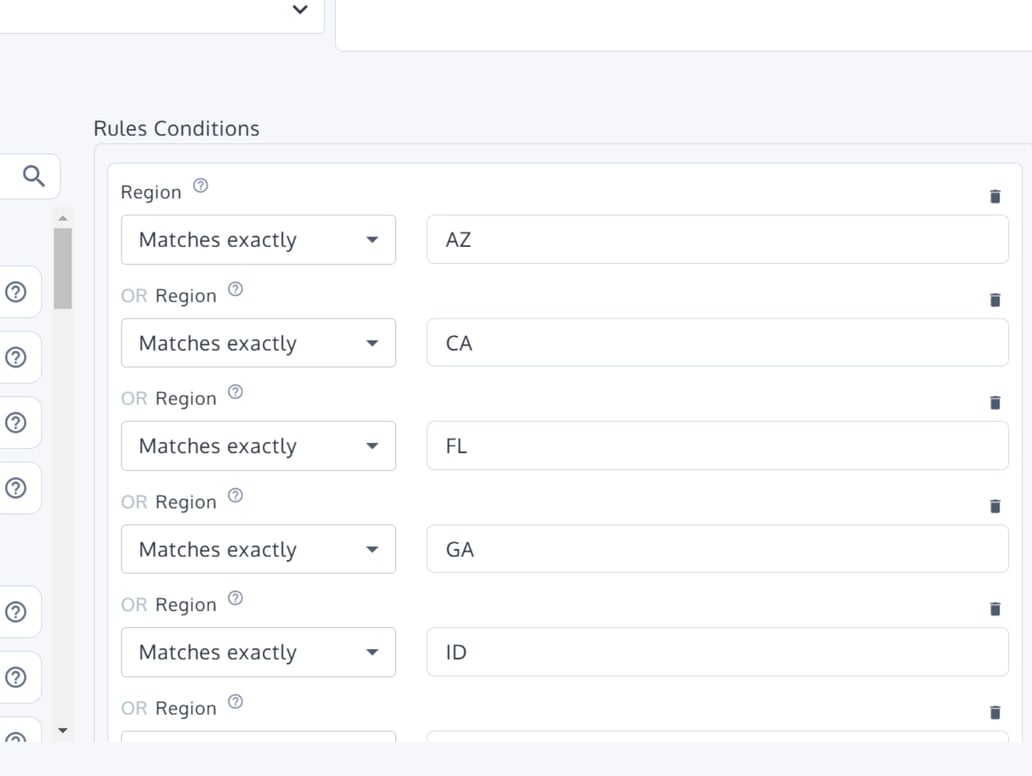Open the Matches exactly dropdown for AZ
The width and height of the screenshot is (1032, 776).
[x=258, y=240]
